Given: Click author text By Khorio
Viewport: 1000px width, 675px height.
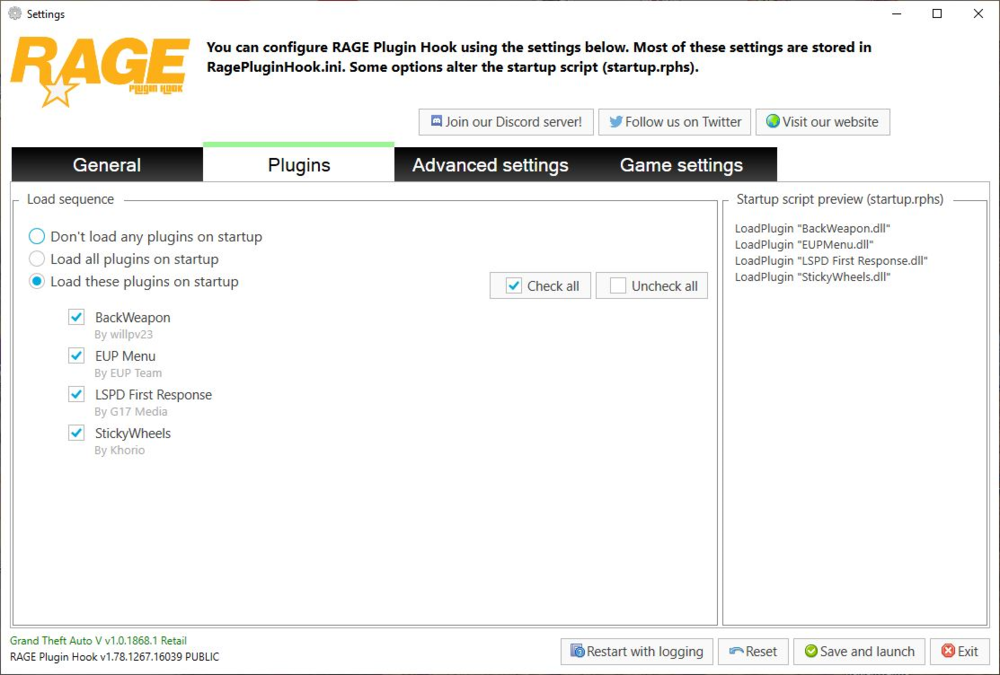Looking at the screenshot, I should pyautogui.click(x=119, y=450).
